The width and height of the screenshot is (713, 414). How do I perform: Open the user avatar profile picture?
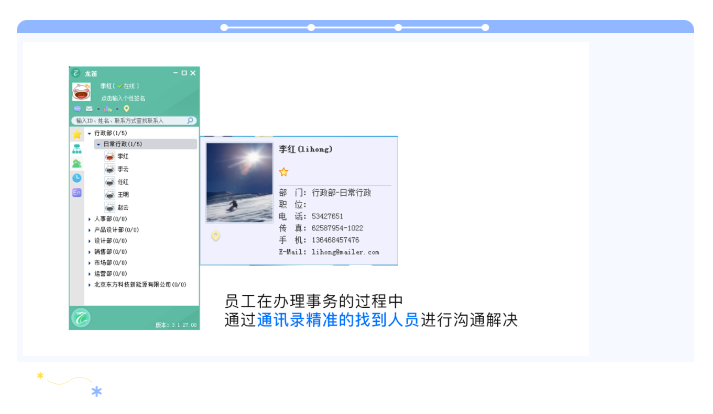pos(81,92)
